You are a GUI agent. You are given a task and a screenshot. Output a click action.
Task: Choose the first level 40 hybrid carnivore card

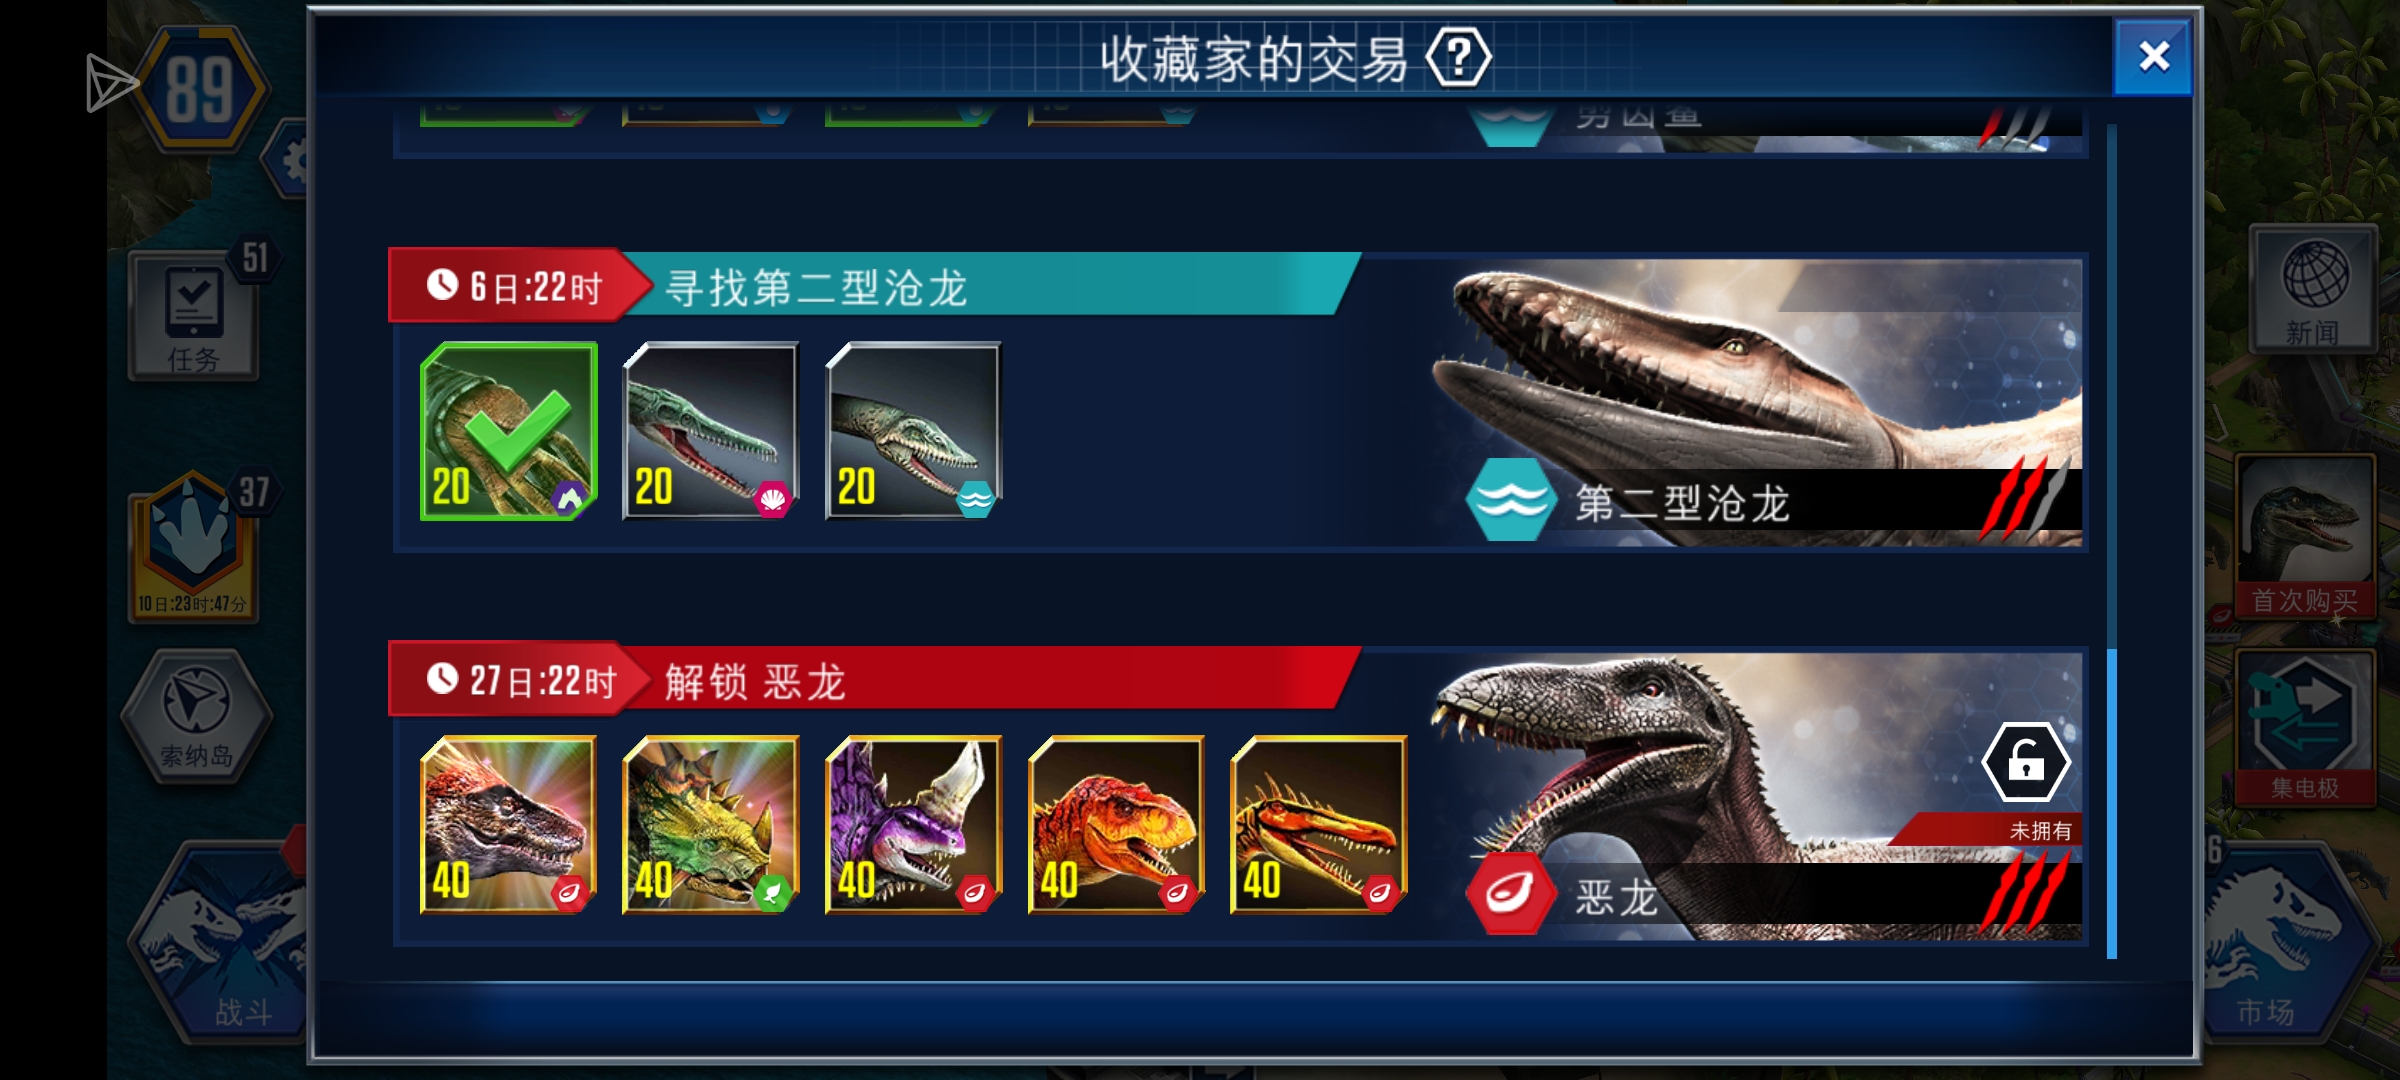click(509, 825)
